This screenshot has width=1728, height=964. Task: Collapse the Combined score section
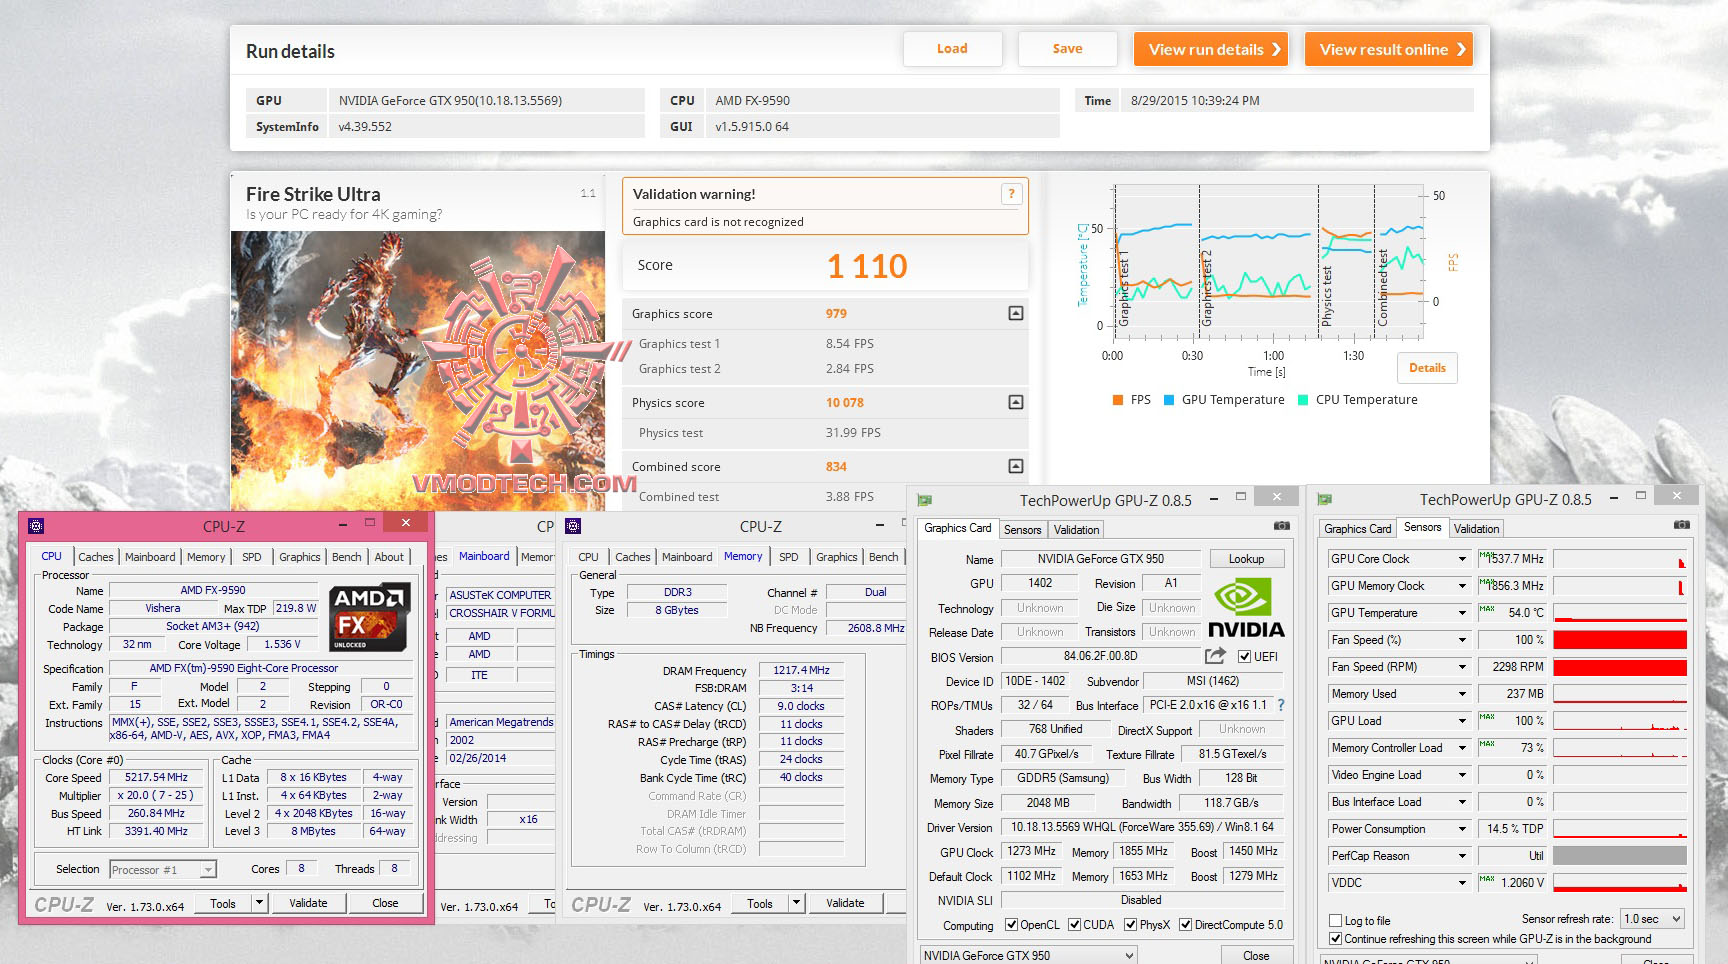[x=1016, y=466]
